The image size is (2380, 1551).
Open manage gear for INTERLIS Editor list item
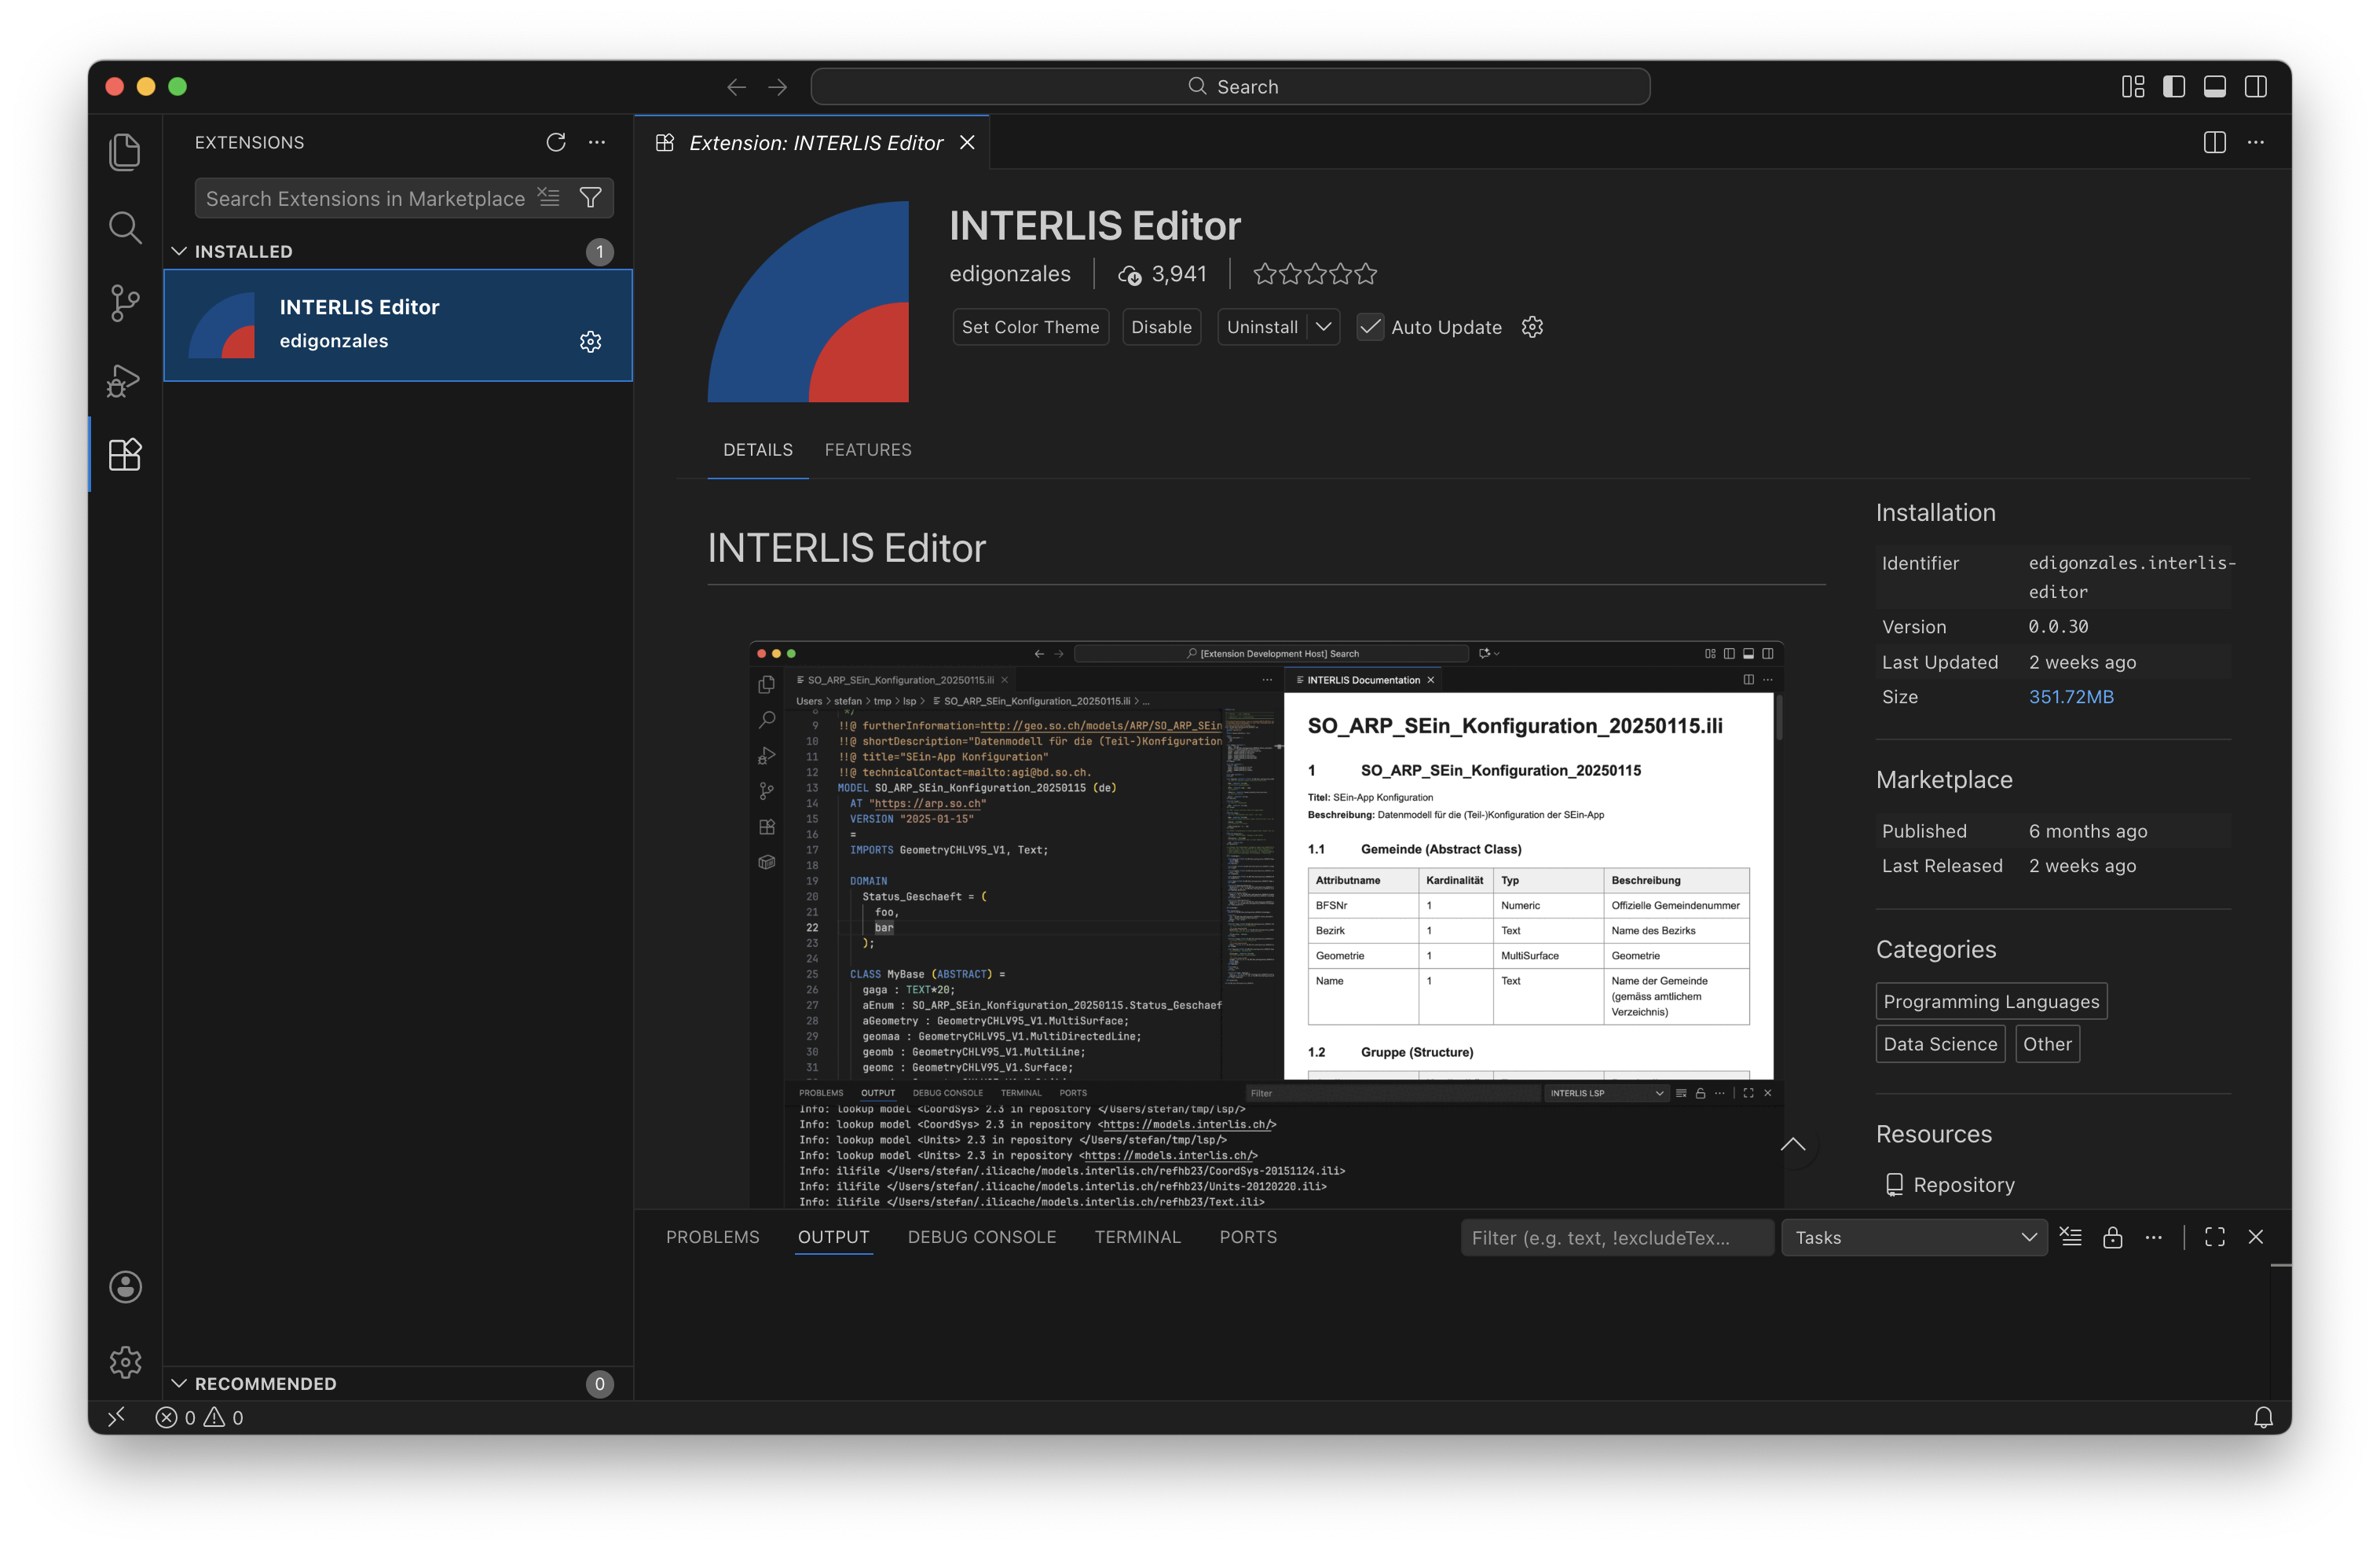(x=591, y=342)
